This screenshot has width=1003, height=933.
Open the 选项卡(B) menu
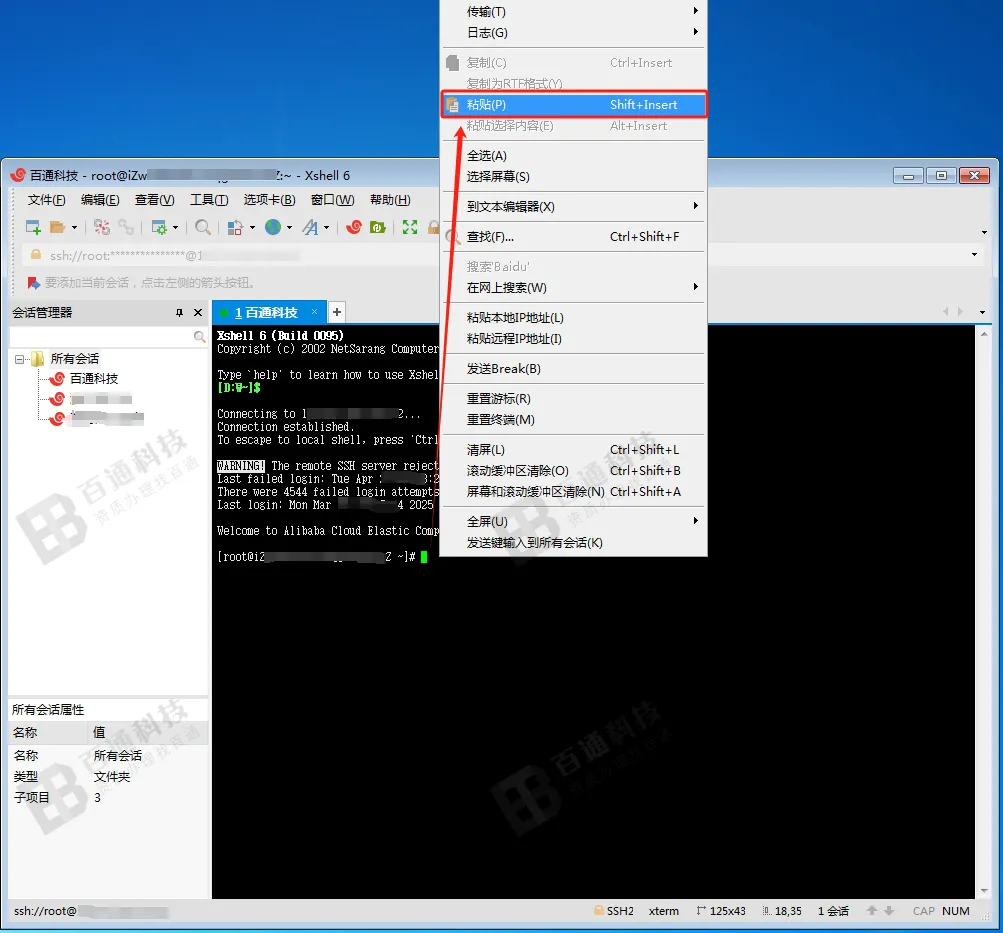pos(269,200)
